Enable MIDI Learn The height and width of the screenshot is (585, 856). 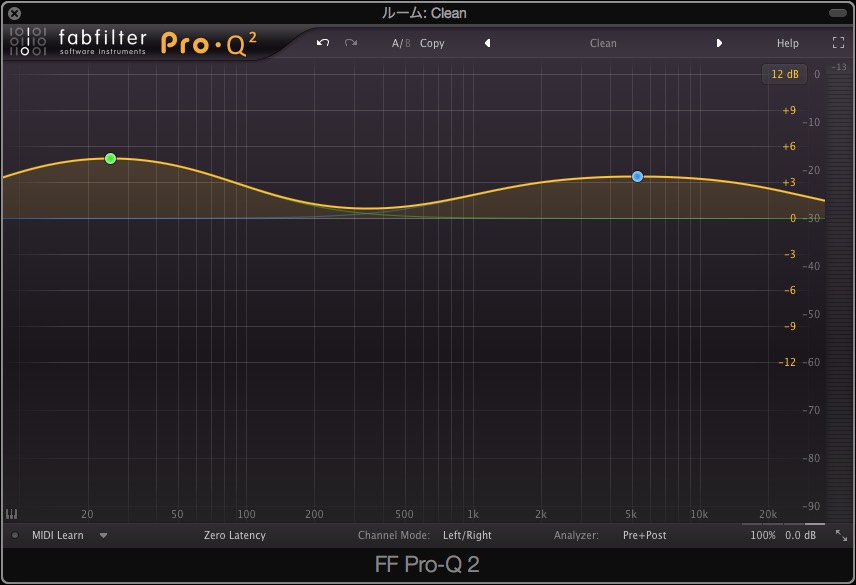pos(57,535)
